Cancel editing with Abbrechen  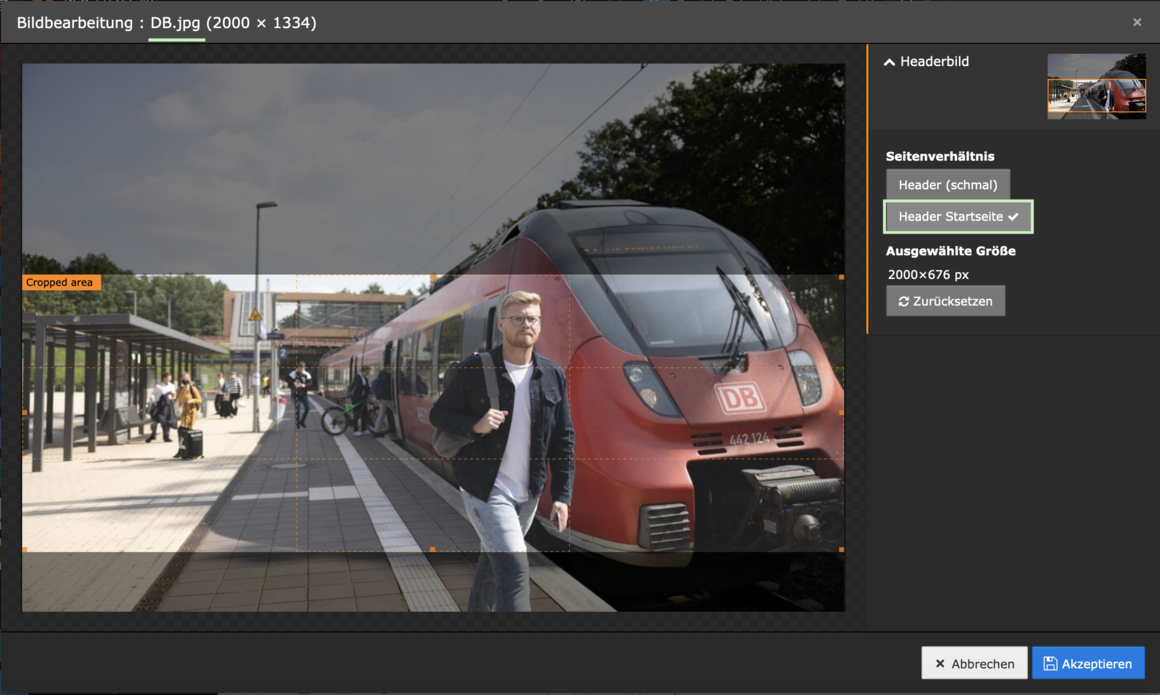coord(974,663)
